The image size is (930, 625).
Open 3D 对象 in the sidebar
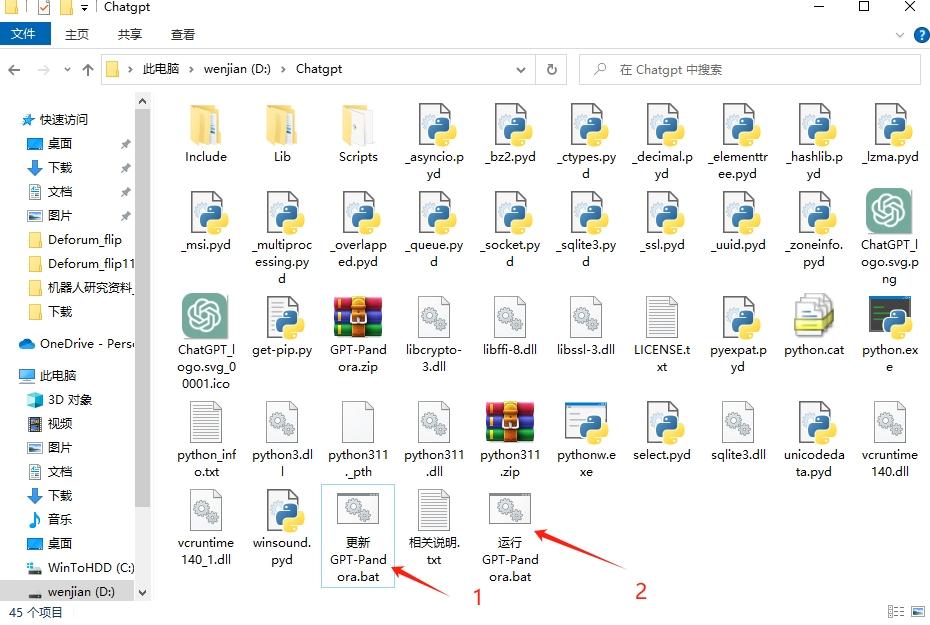point(69,400)
